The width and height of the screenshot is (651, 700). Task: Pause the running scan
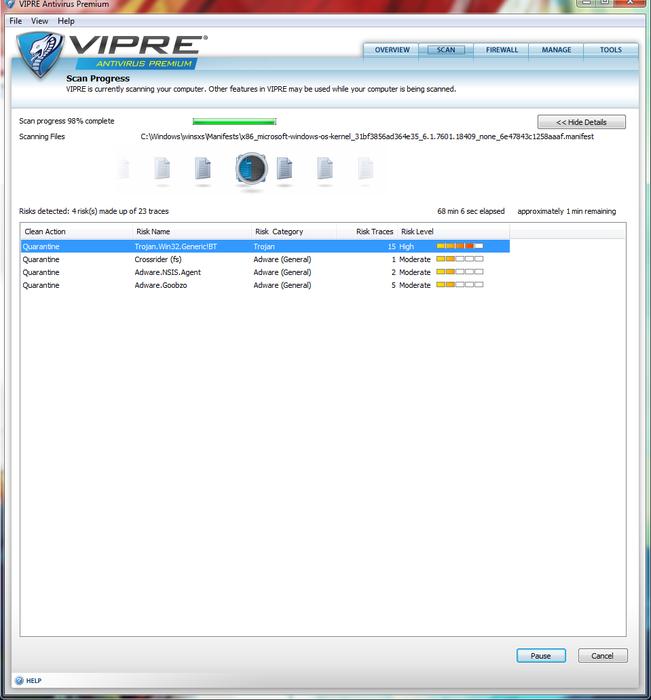click(x=541, y=656)
